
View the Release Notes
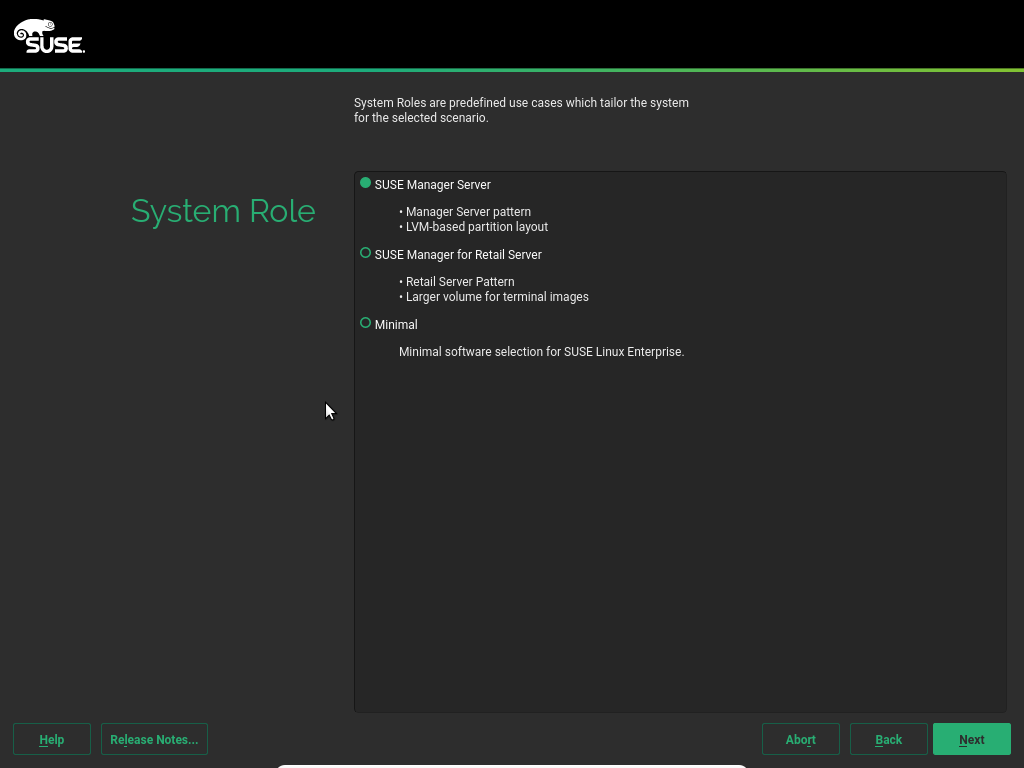(154, 739)
